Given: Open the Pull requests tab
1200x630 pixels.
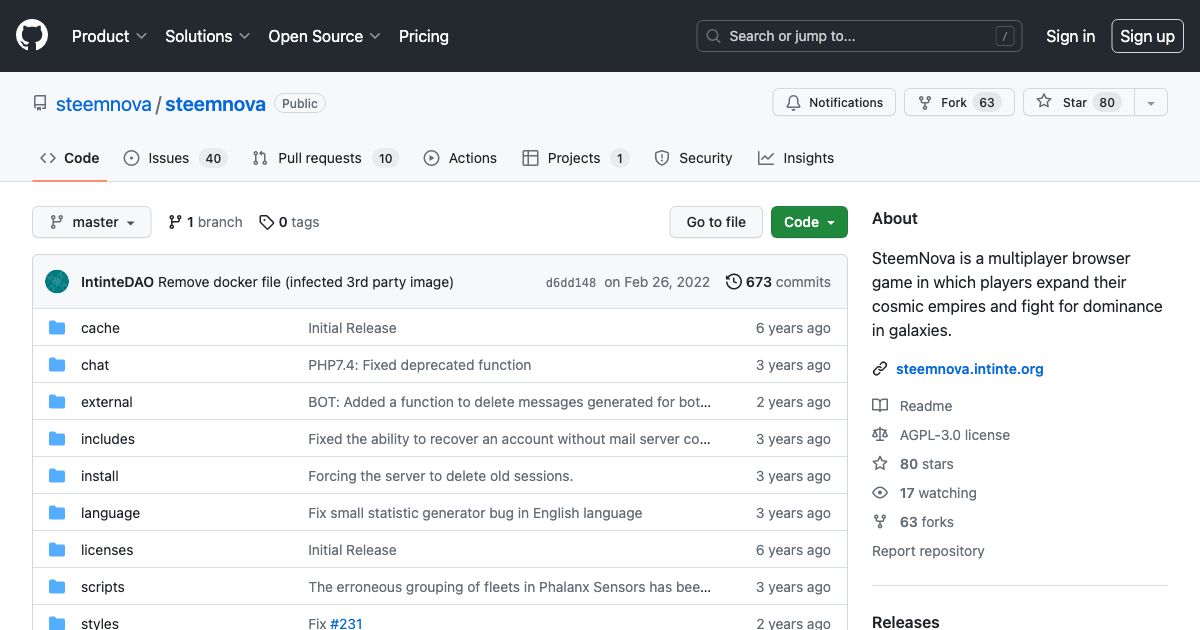Looking at the screenshot, I should [320, 157].
